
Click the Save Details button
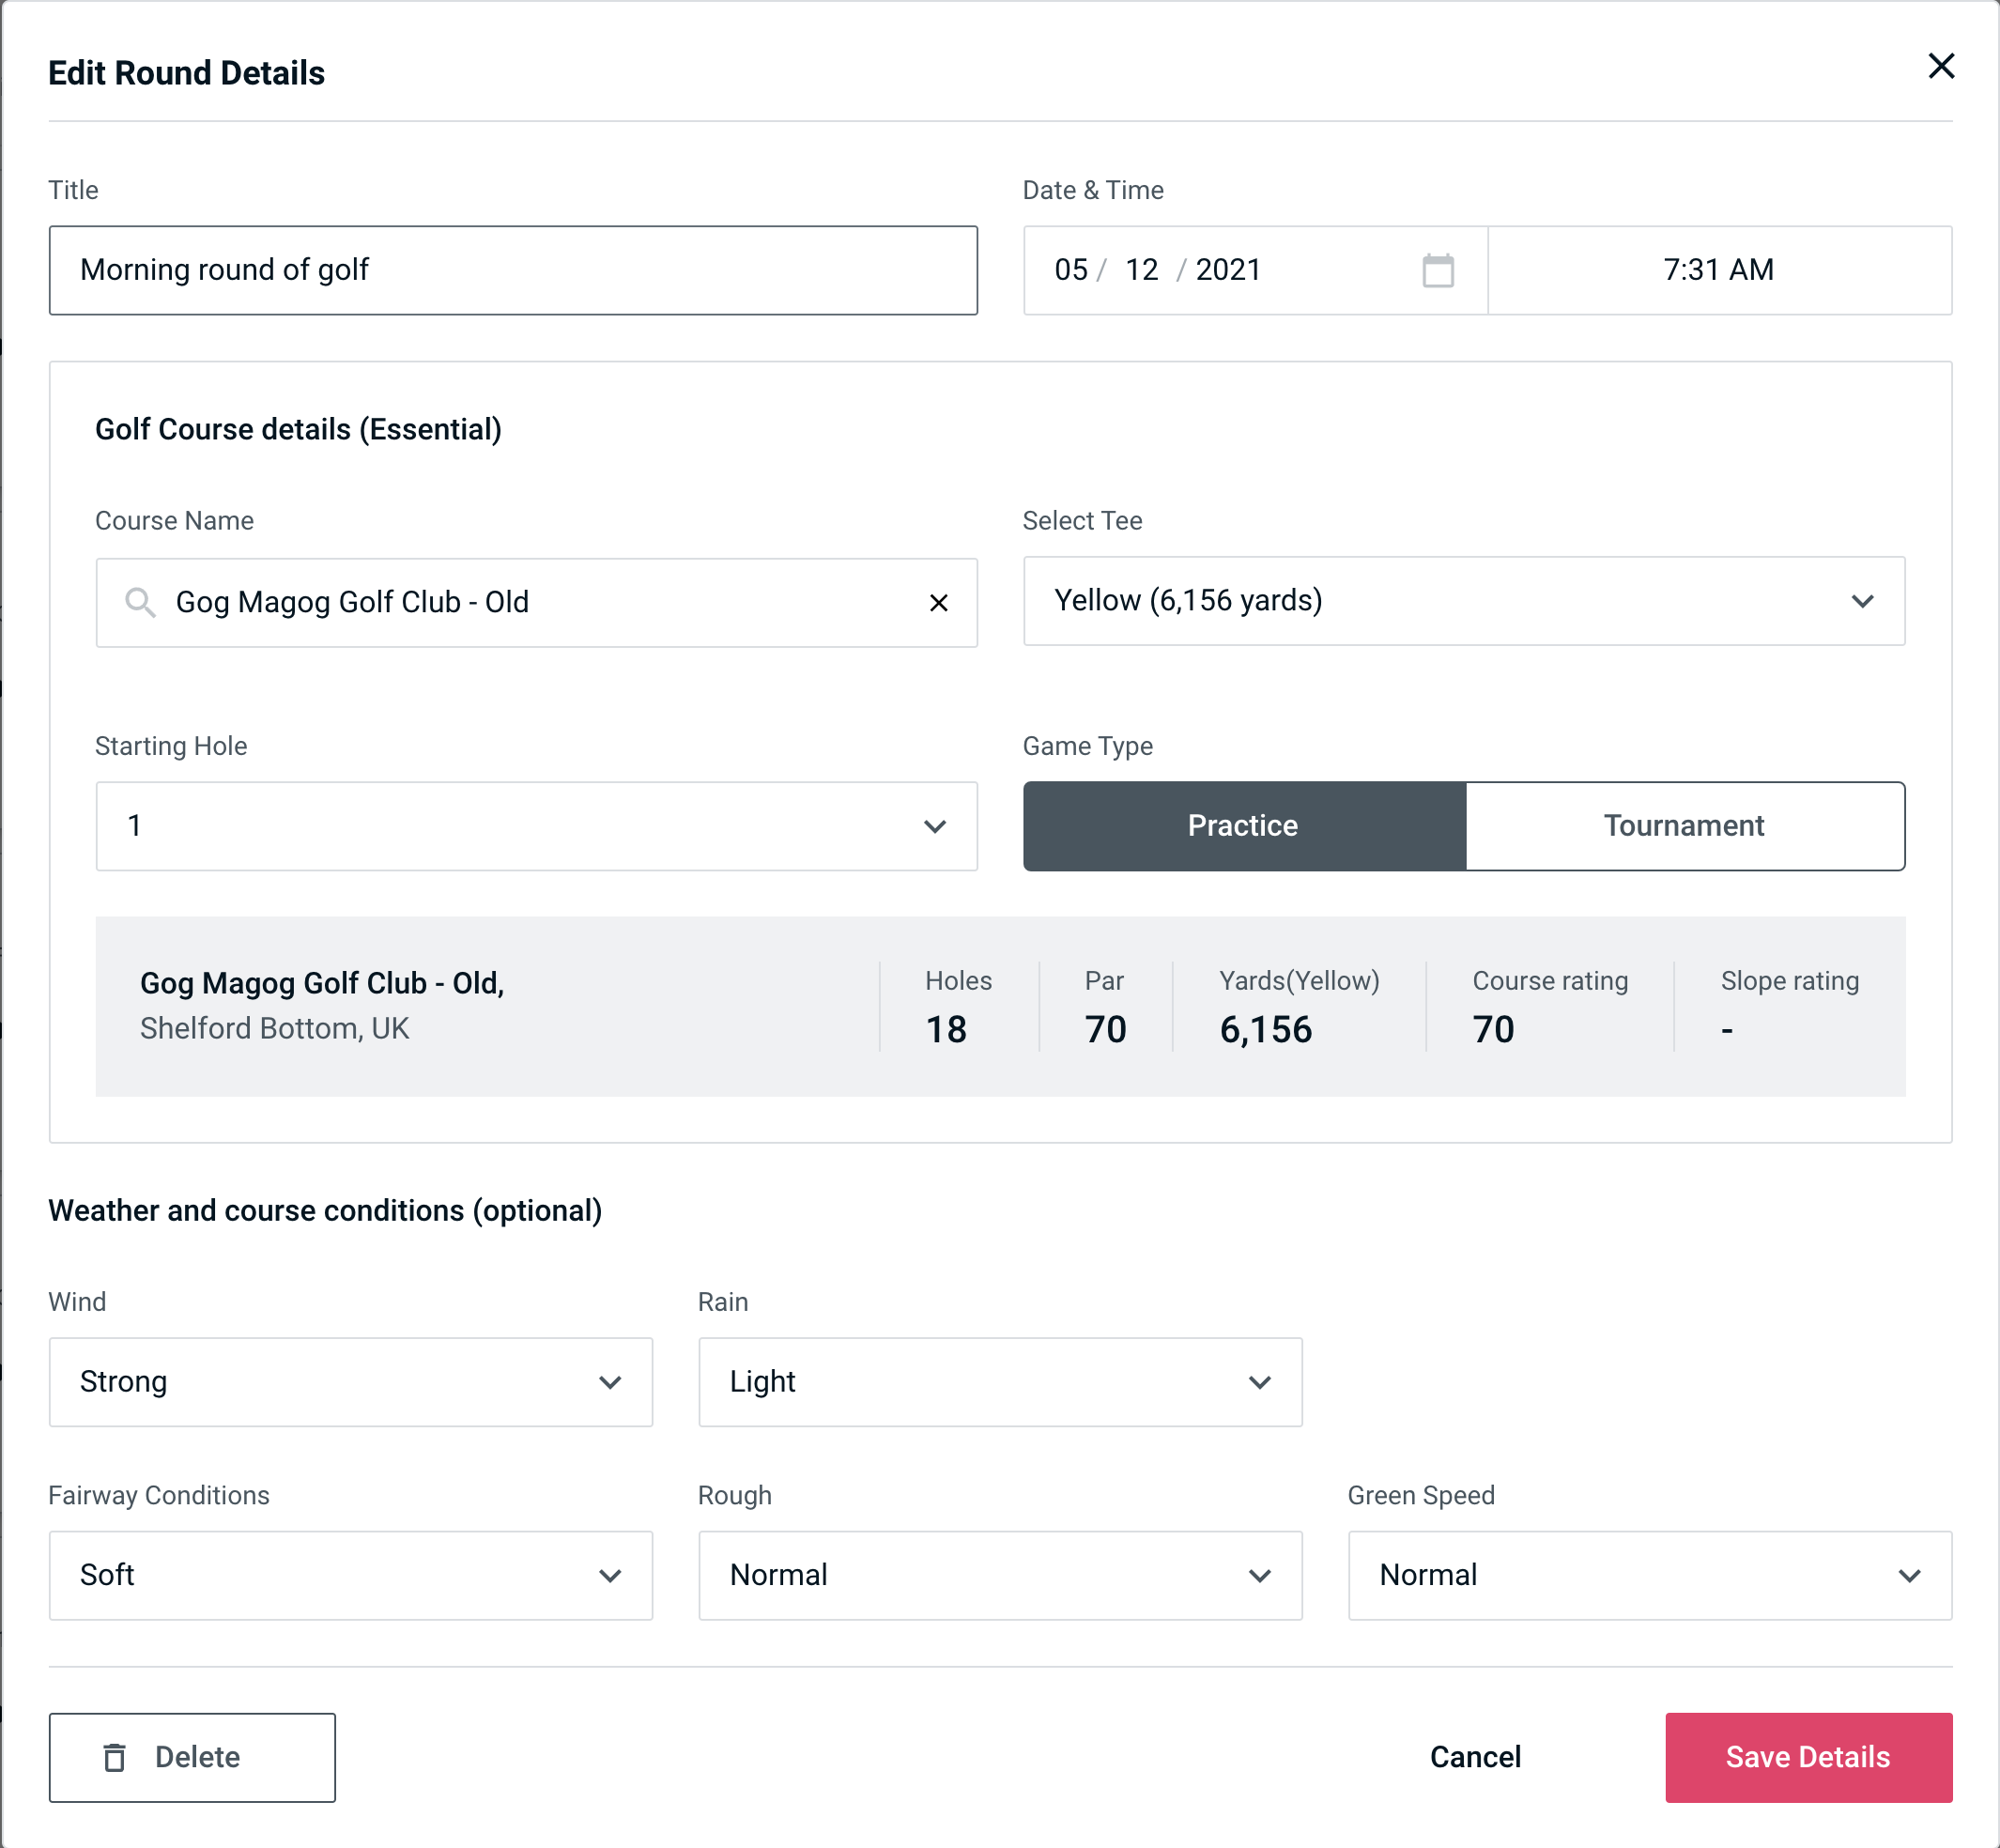pos(1807,1758)
